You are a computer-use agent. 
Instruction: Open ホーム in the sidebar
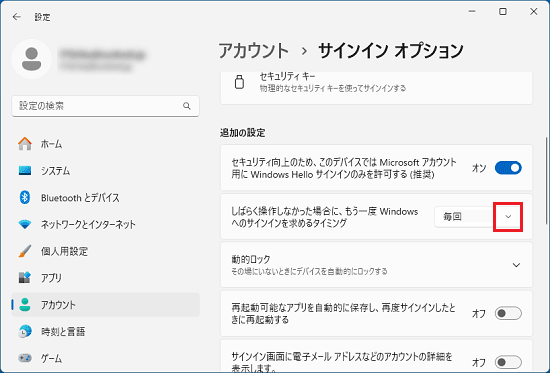[105, 144]
